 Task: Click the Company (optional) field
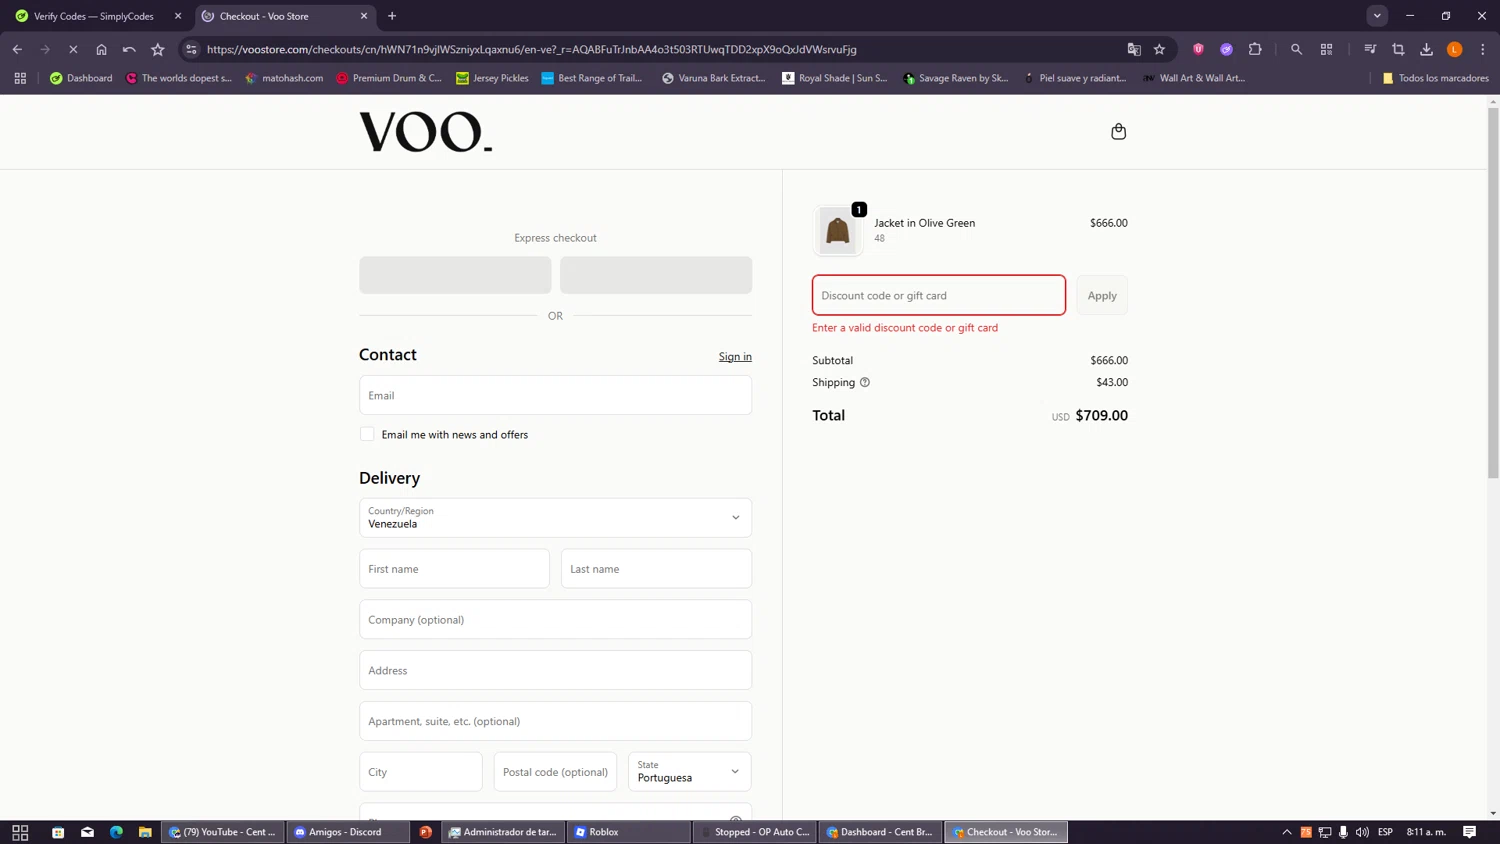(x=555, y=620)
